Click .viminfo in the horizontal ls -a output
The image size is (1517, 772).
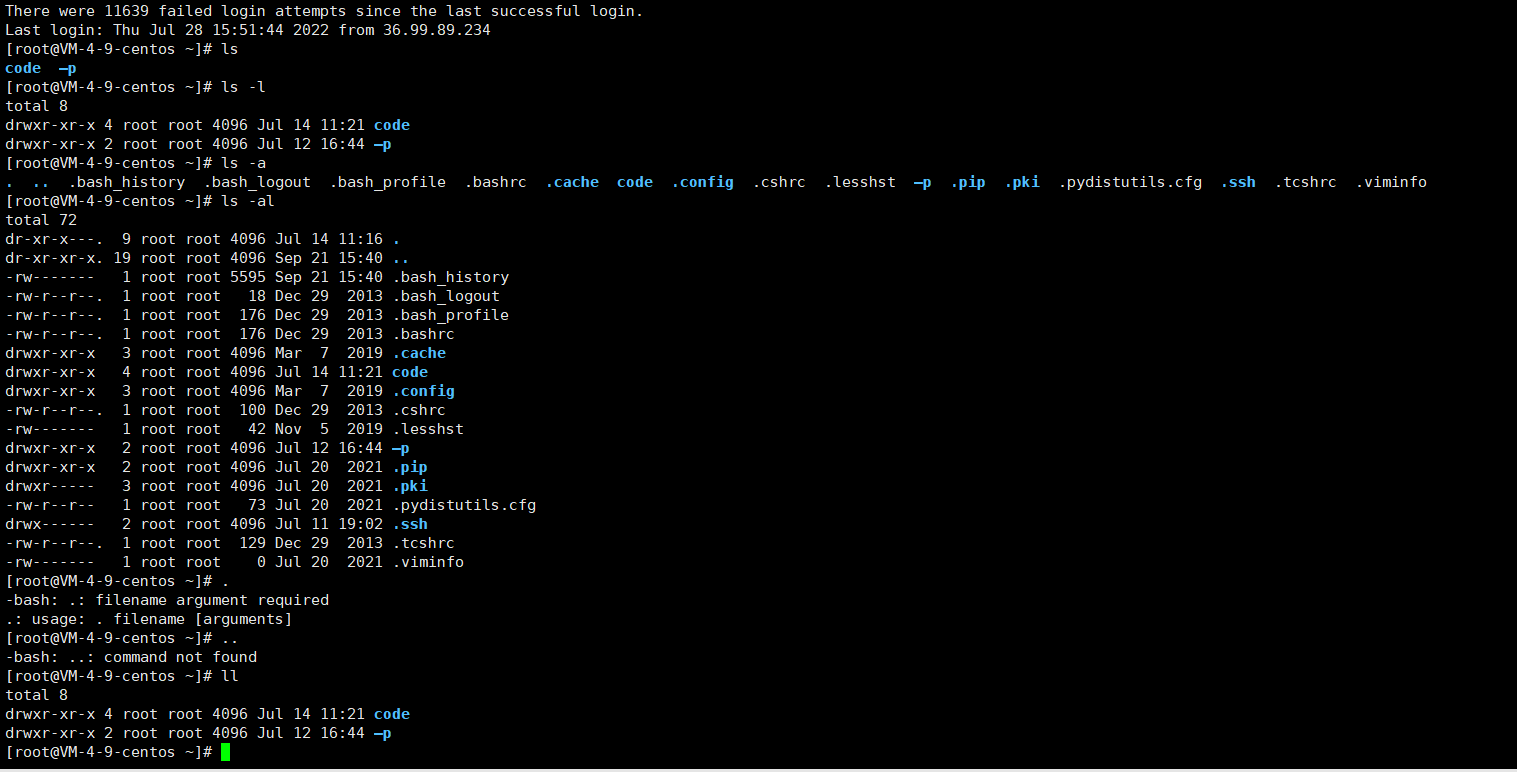tap(1391, 182)
